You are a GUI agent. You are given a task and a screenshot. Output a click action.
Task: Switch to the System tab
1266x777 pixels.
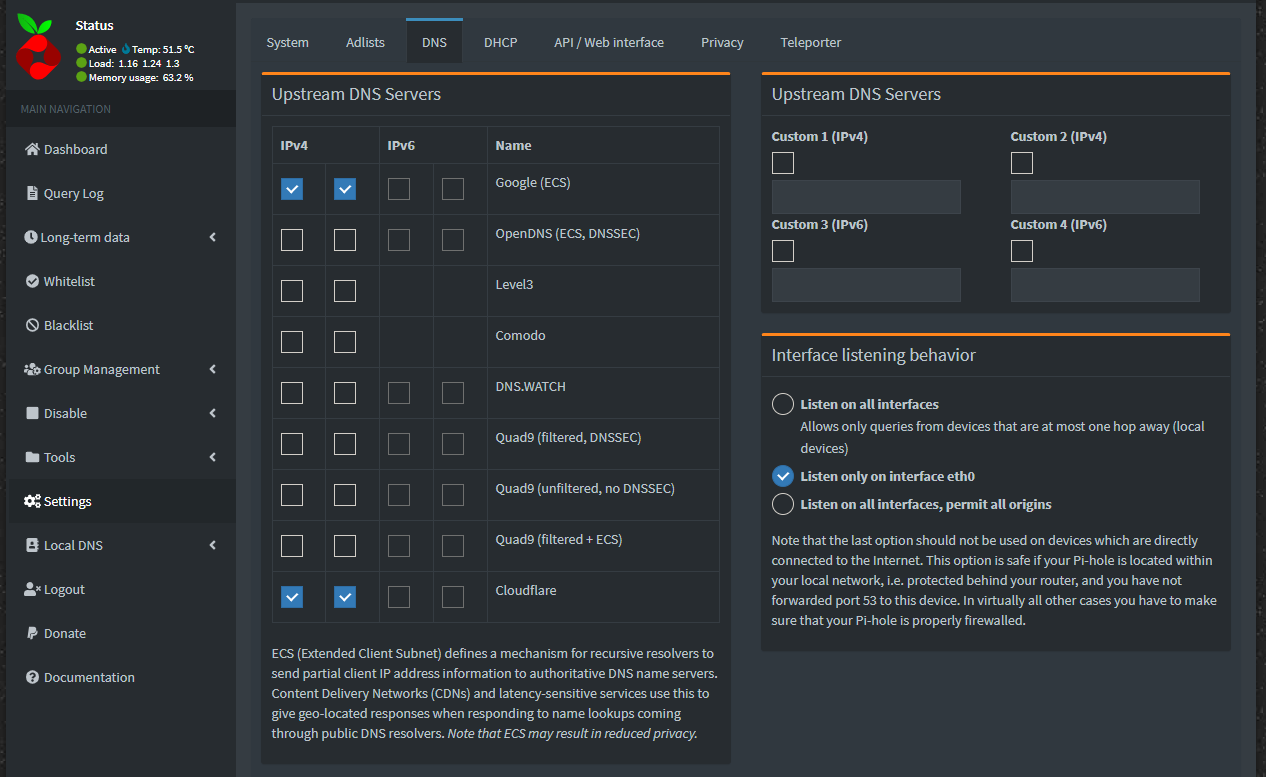[287, 42]
